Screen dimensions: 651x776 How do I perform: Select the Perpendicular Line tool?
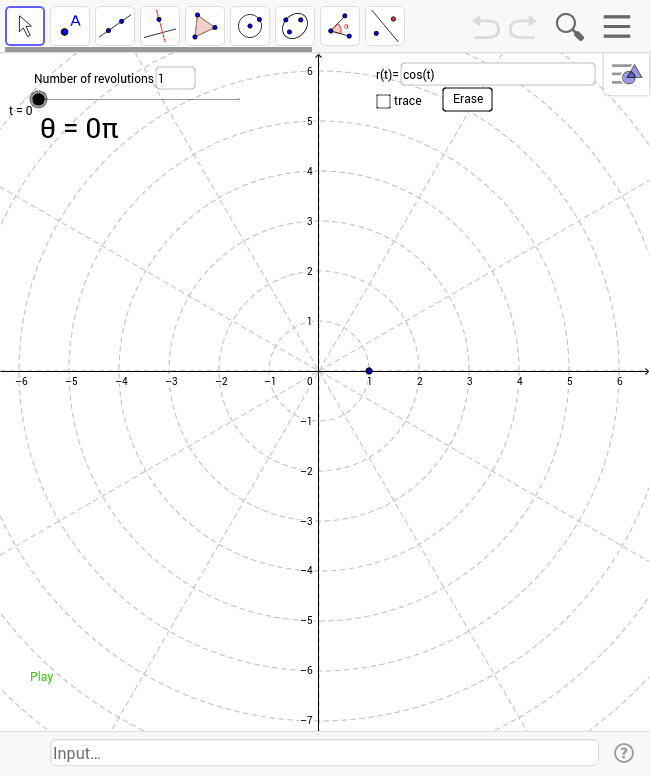160,26
